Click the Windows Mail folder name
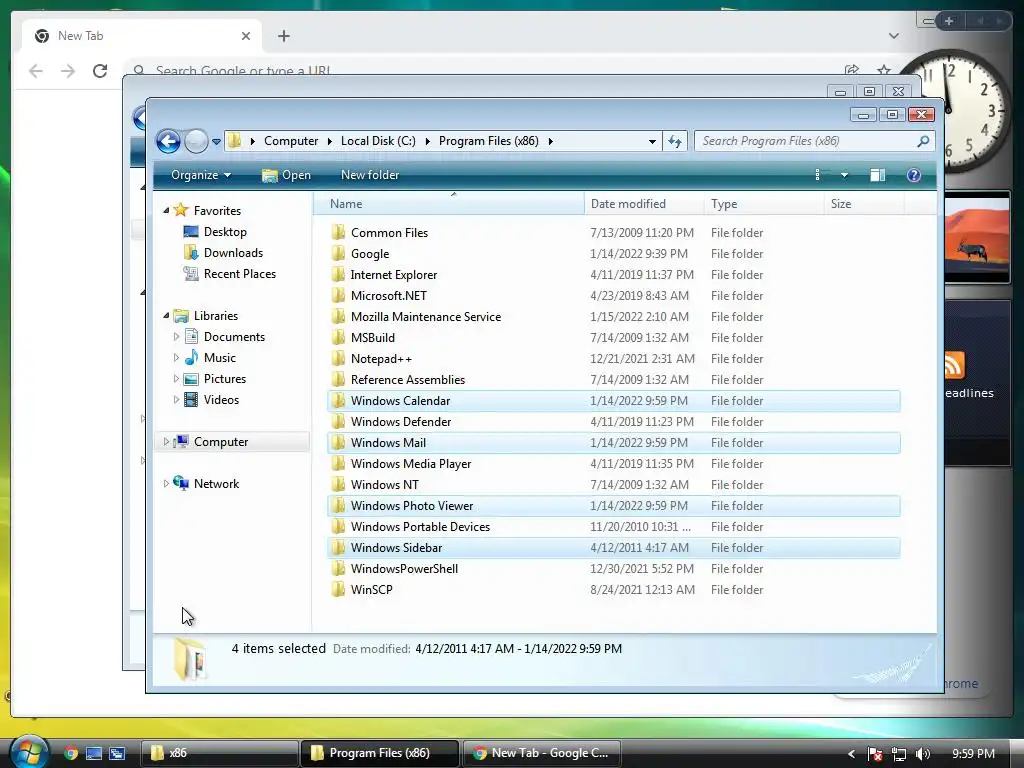The width and height of the screenshot is (1024, 768). 388,443
